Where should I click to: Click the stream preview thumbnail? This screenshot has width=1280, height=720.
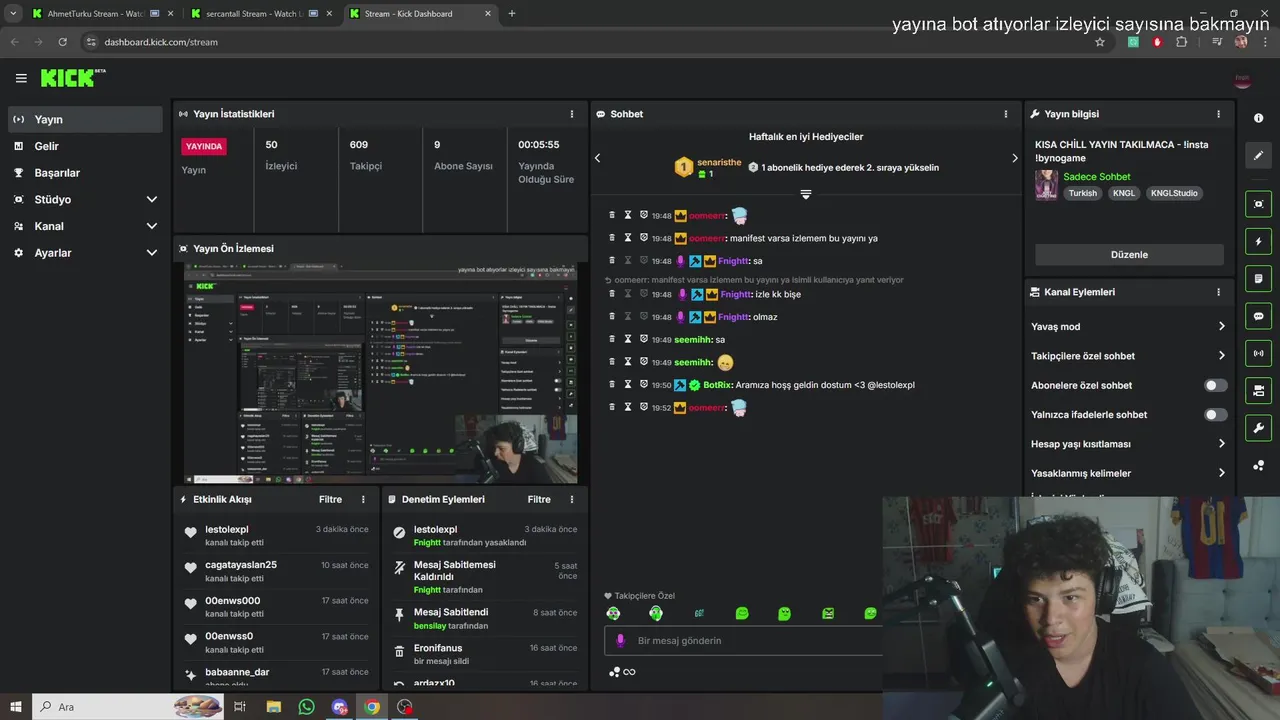pyautogui.click(x=380, y=374)
